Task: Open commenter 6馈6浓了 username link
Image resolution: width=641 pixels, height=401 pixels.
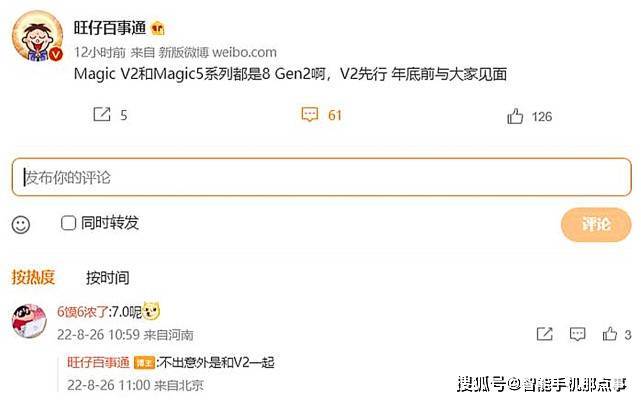Action: coord(83,312)
